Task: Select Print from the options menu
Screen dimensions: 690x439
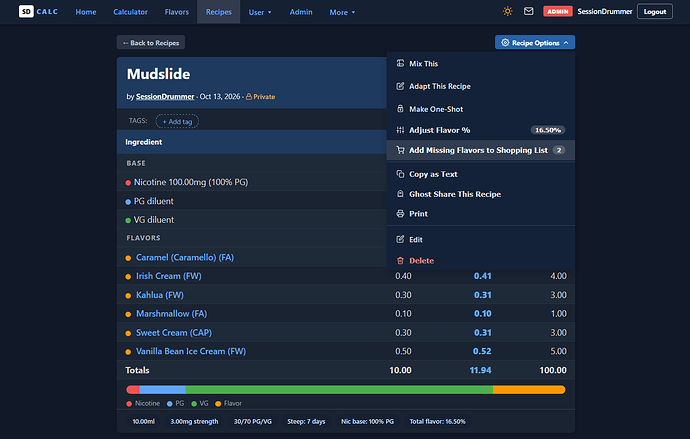Action: click(481, 214)
